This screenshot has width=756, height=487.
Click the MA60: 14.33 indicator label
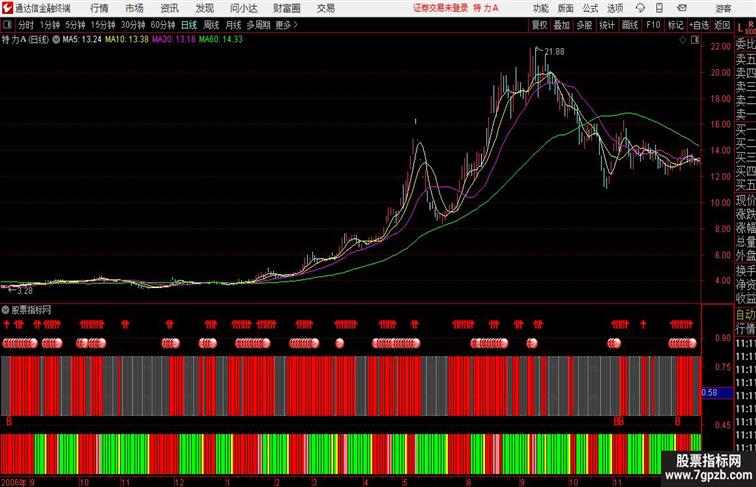point(221,40)
